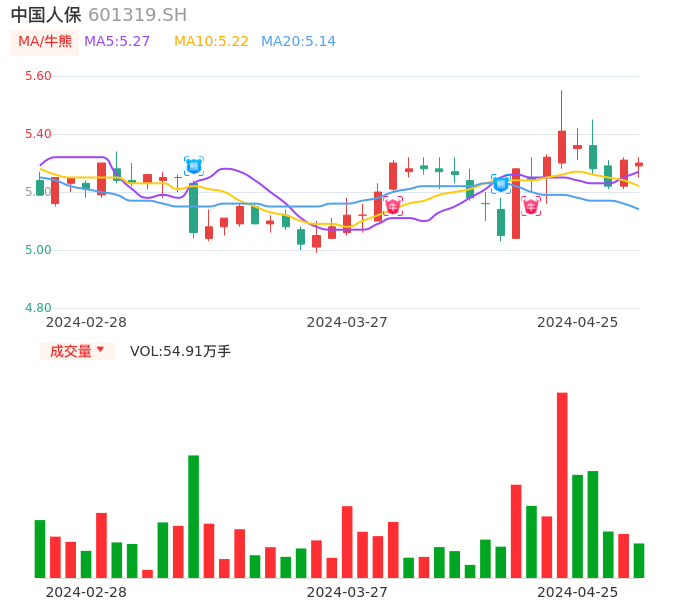Screen dimensions: 686x606
Task: Click the earlier pink bull signal marker
Action: tap(393, 205)
